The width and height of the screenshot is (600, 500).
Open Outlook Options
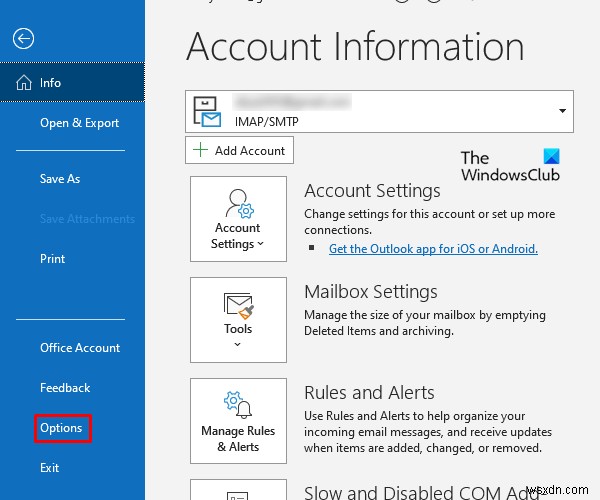tap(61, 428)
